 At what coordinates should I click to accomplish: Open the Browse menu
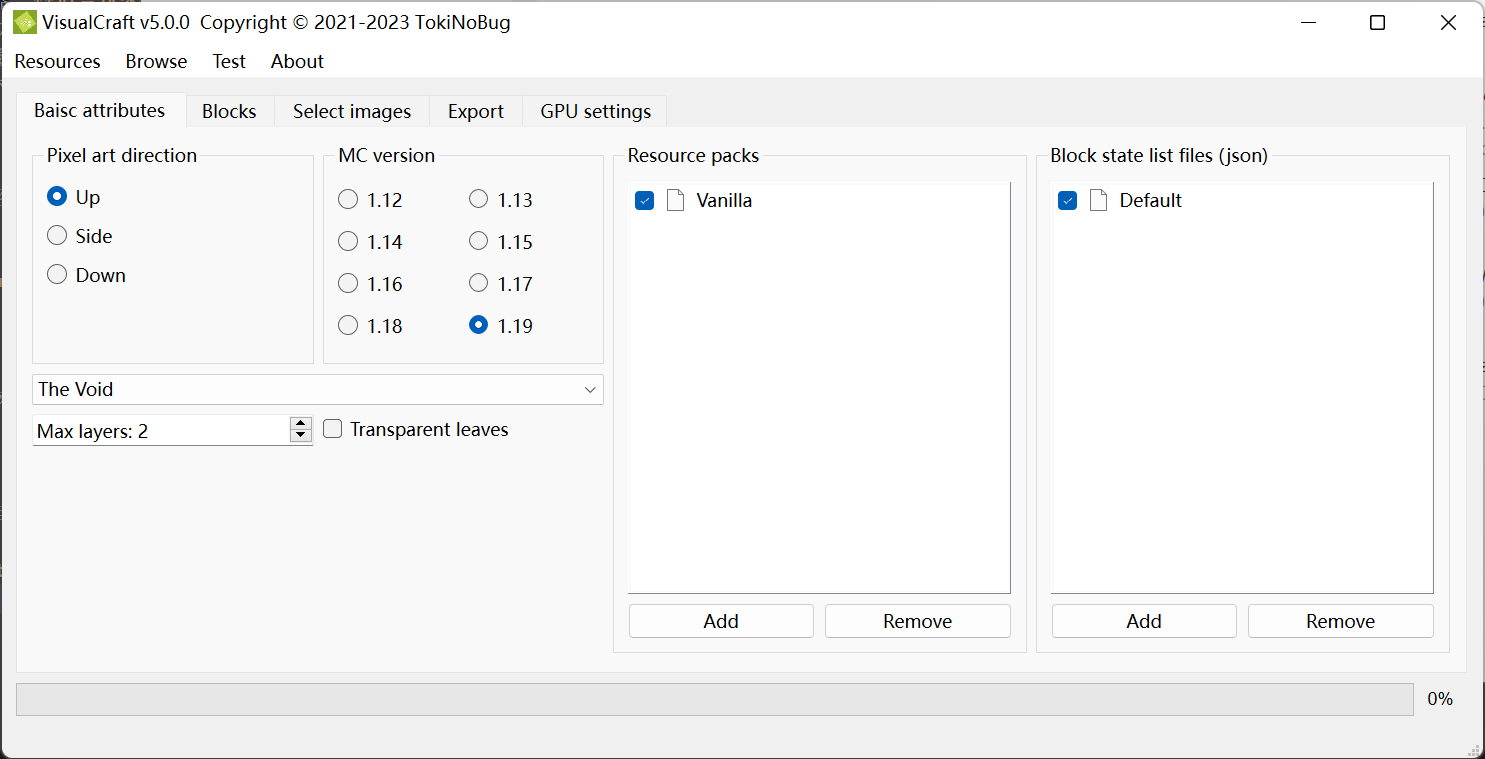(x=156, y=61)
